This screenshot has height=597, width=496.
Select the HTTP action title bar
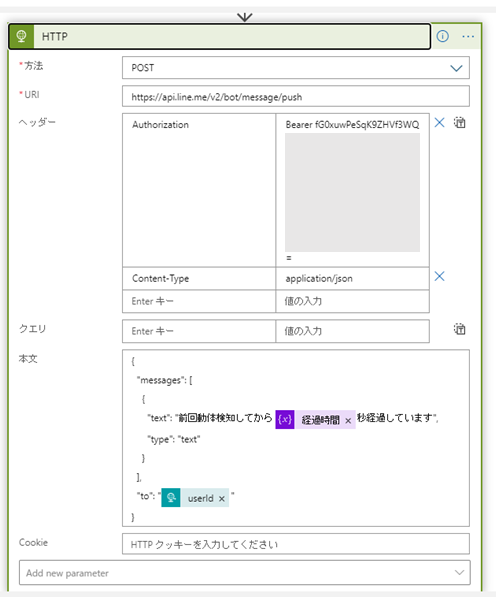[x=220, y=37]
